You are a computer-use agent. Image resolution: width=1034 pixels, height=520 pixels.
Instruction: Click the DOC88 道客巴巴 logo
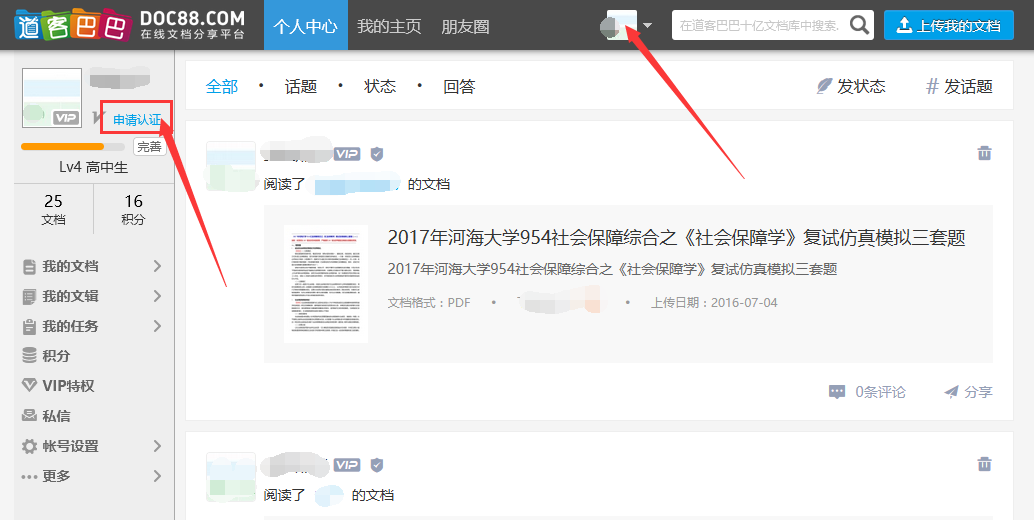click(130, 25)
